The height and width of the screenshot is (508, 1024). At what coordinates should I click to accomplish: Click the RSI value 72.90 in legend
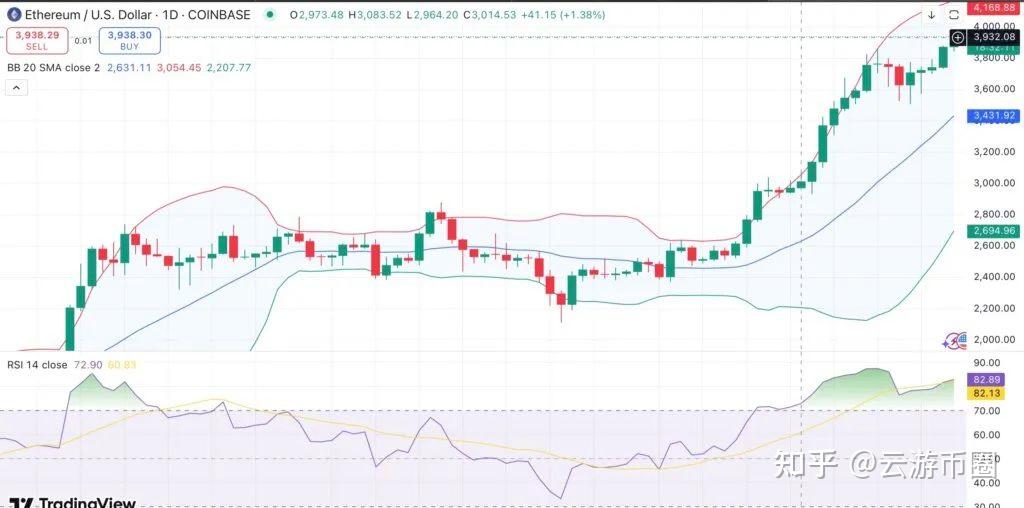88,364
